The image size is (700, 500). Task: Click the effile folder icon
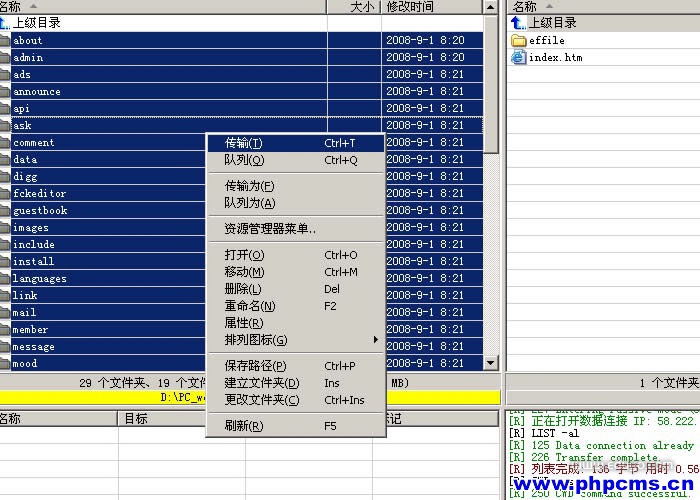tap(518, 40)
